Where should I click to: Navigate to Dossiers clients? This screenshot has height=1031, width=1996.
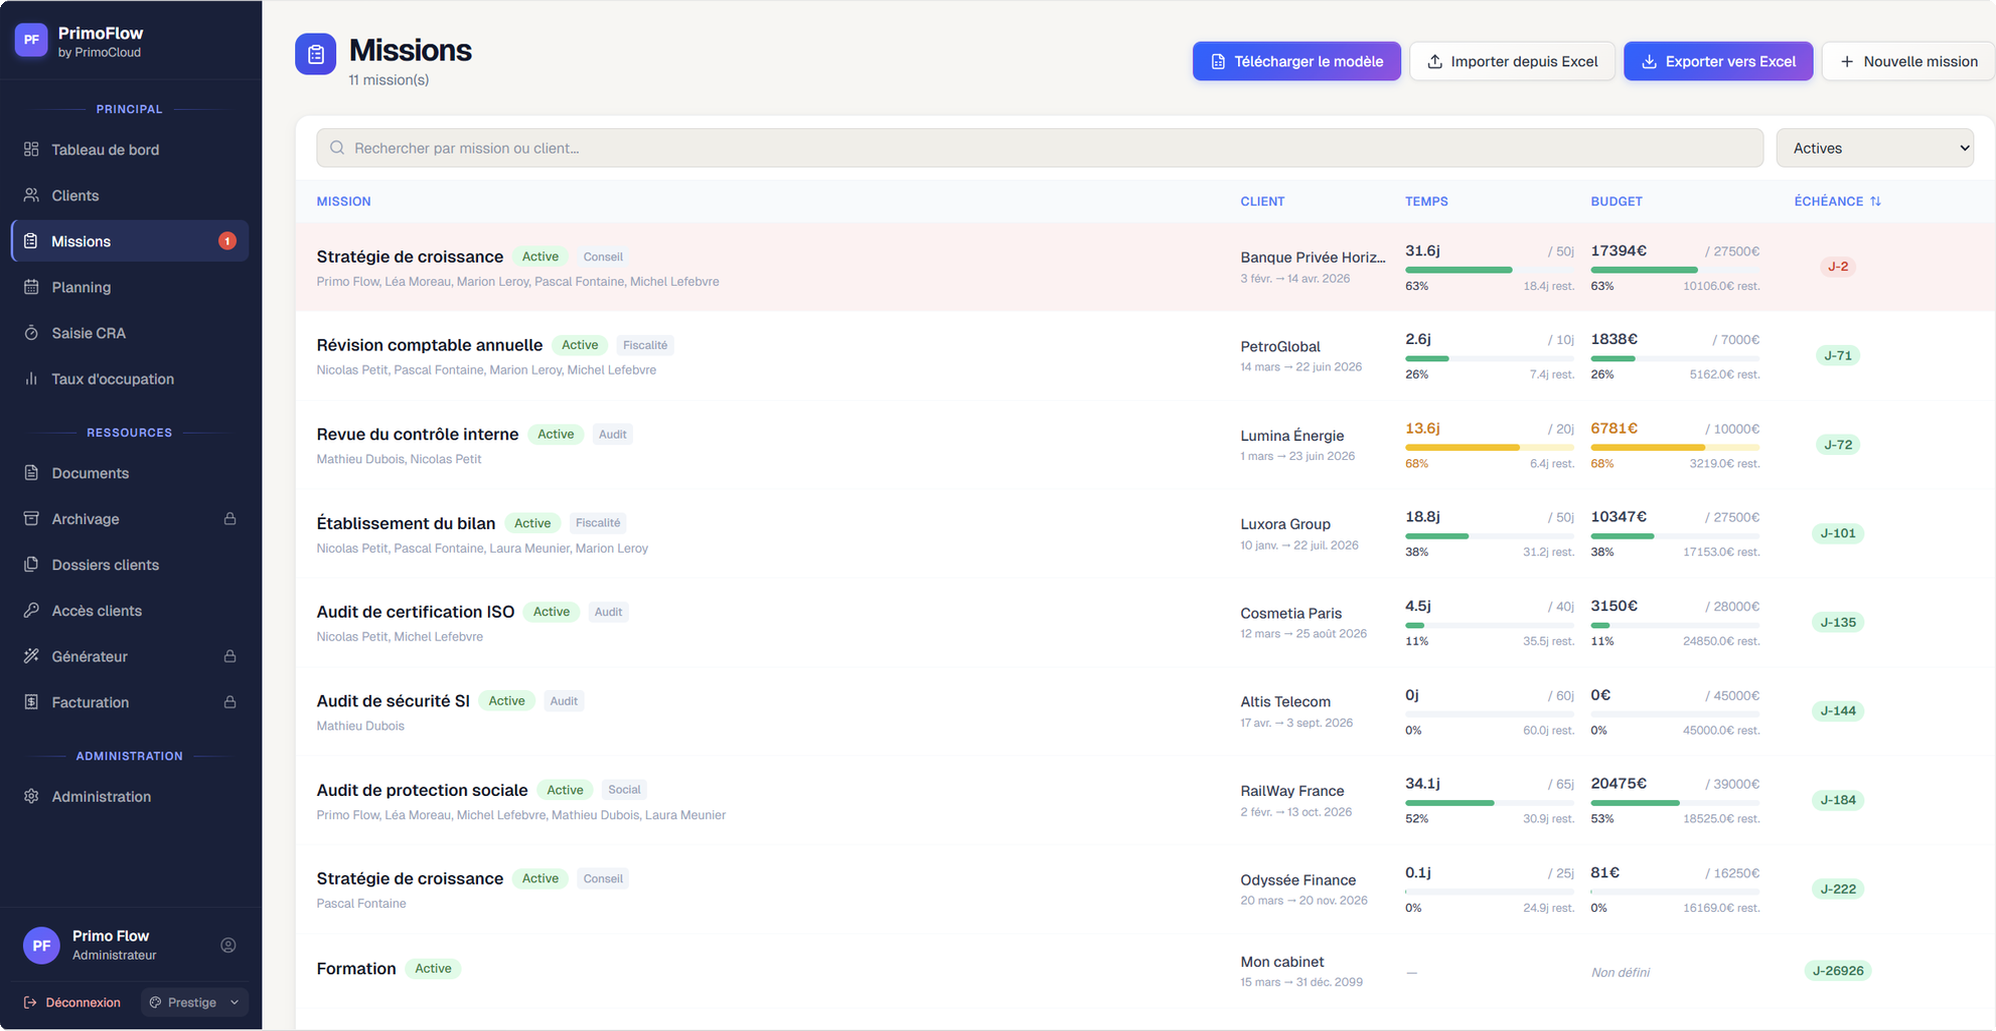pyautogui.click(x=130, y=565)
